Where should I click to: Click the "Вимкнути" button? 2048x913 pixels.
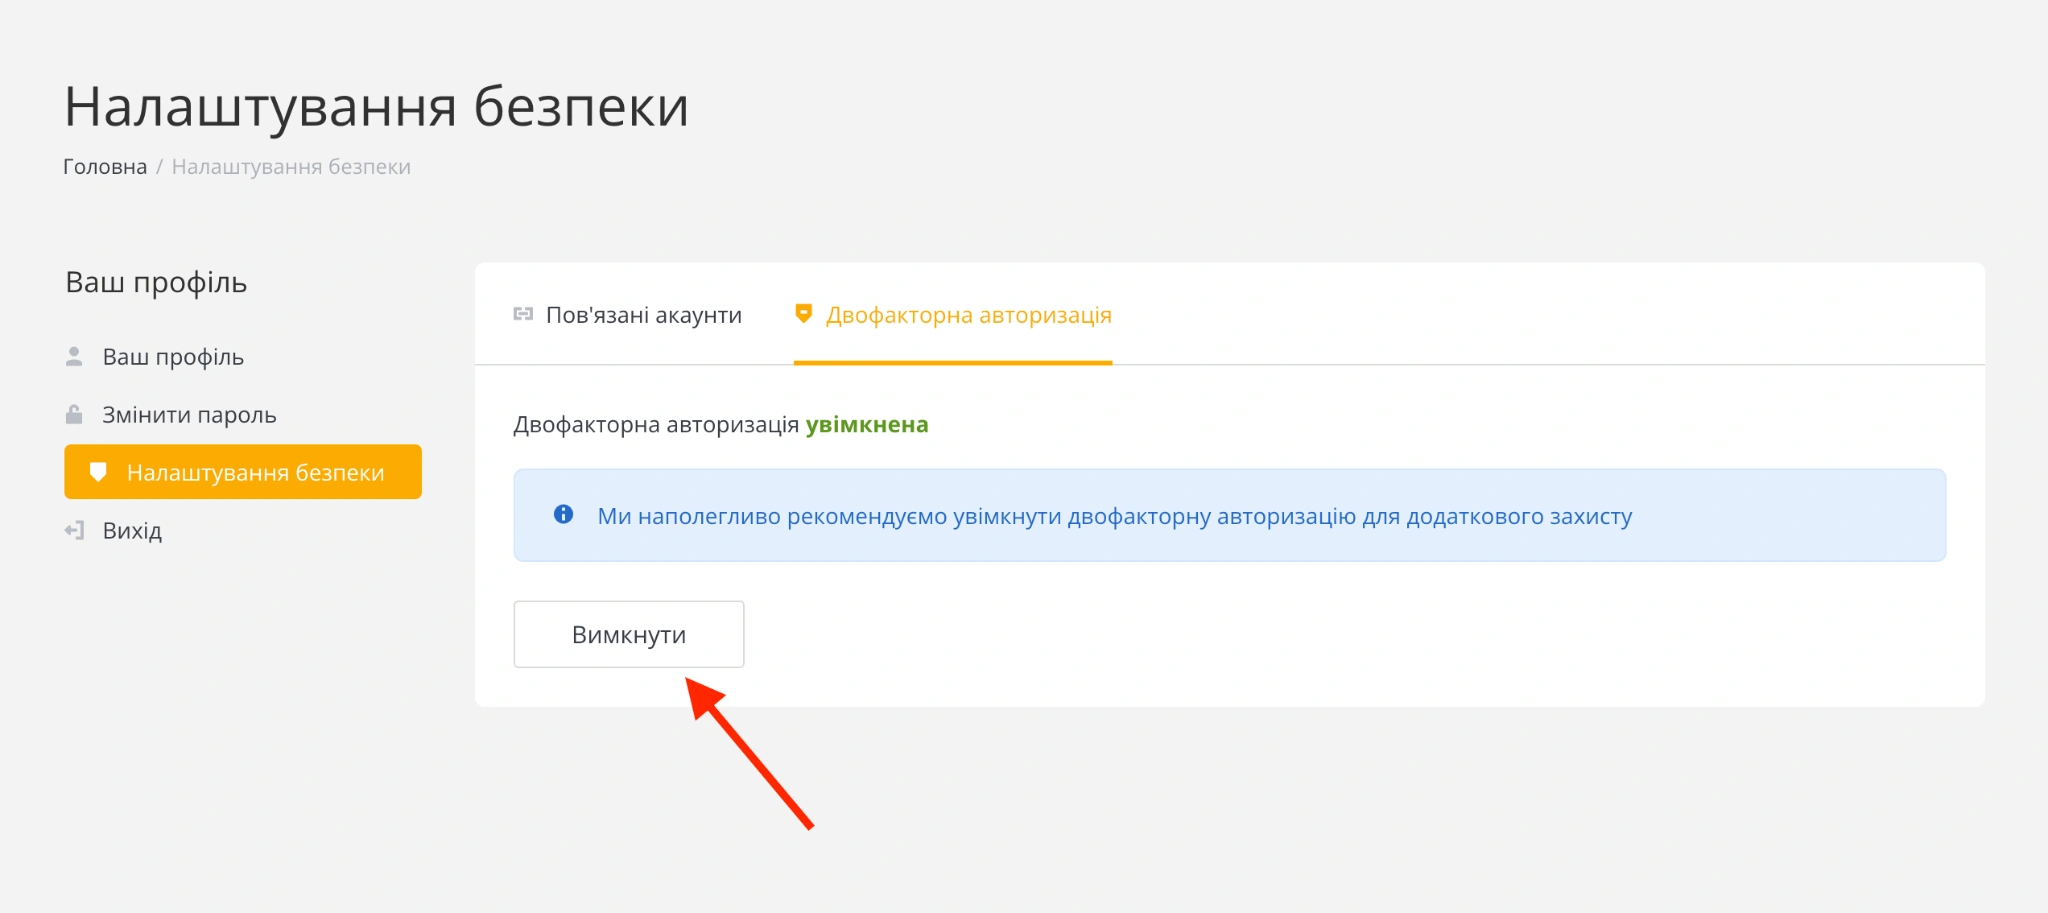628,633
